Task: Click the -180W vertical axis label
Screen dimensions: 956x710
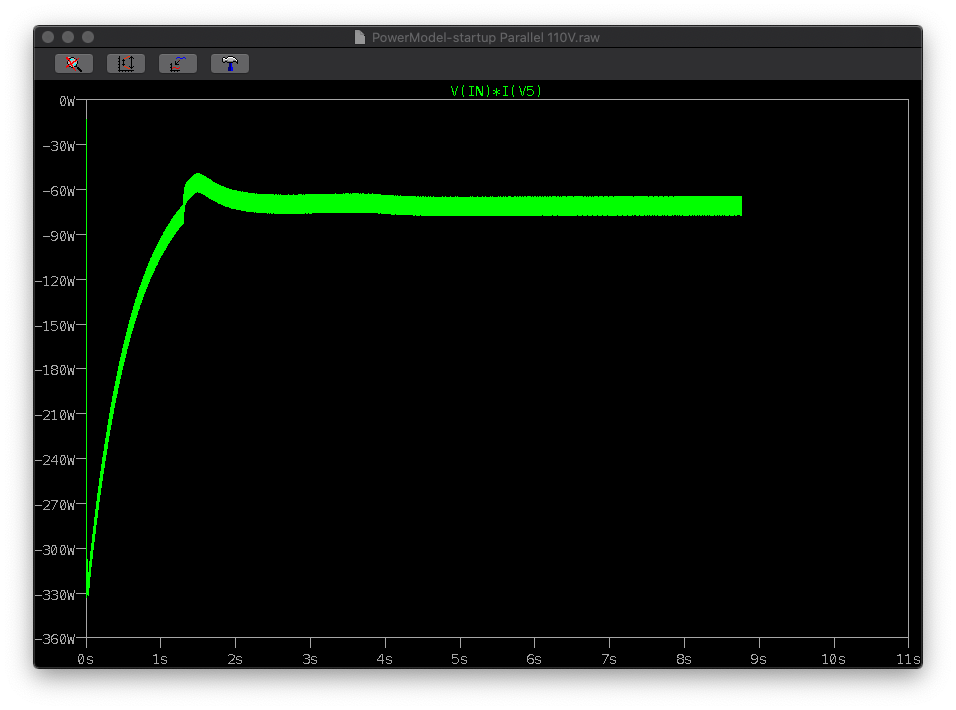Action: point(55,370)
